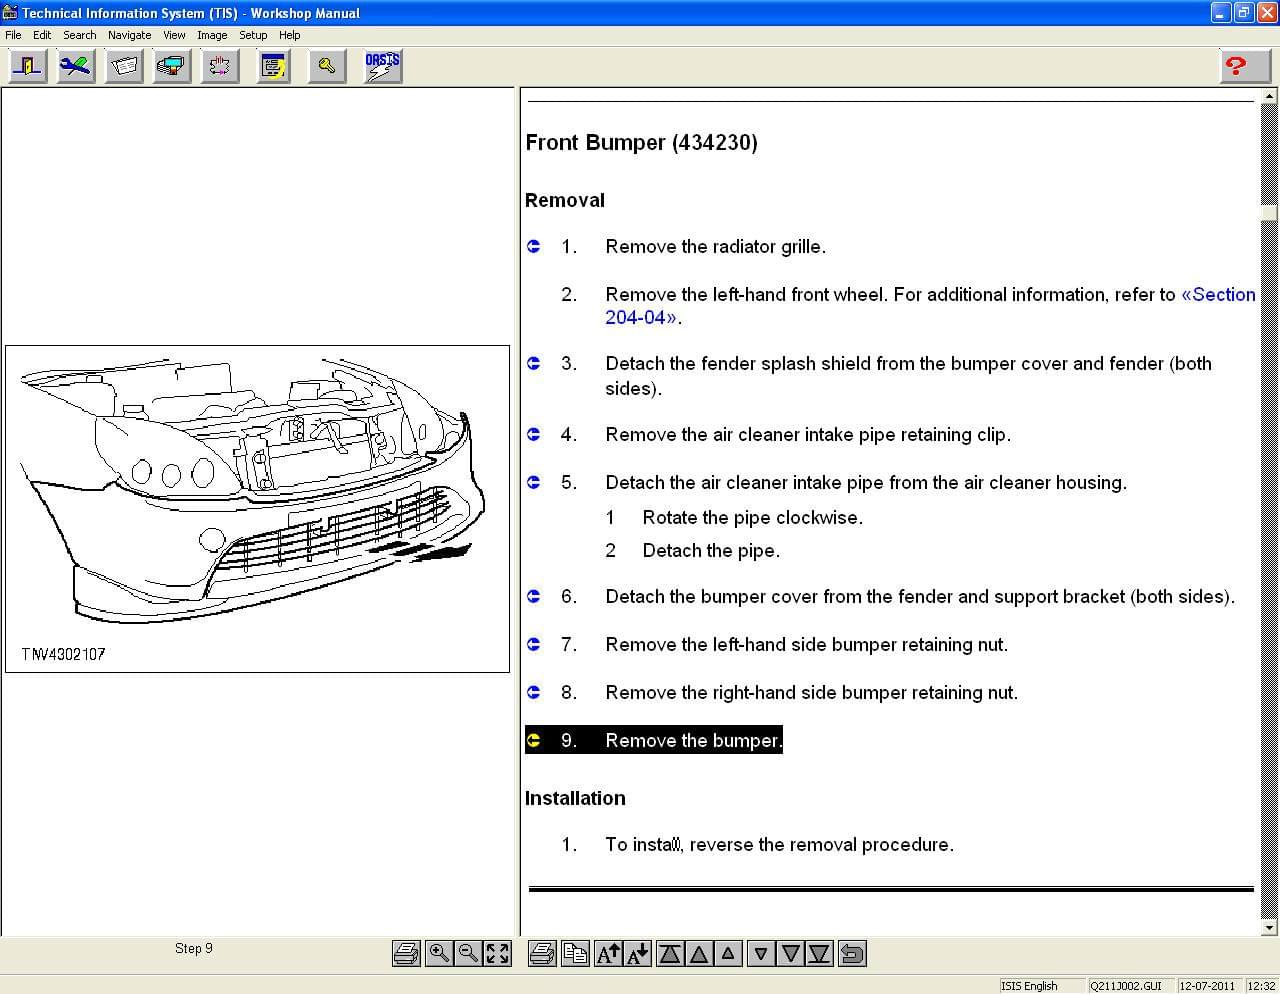Decrease text font size

point(638,953)
